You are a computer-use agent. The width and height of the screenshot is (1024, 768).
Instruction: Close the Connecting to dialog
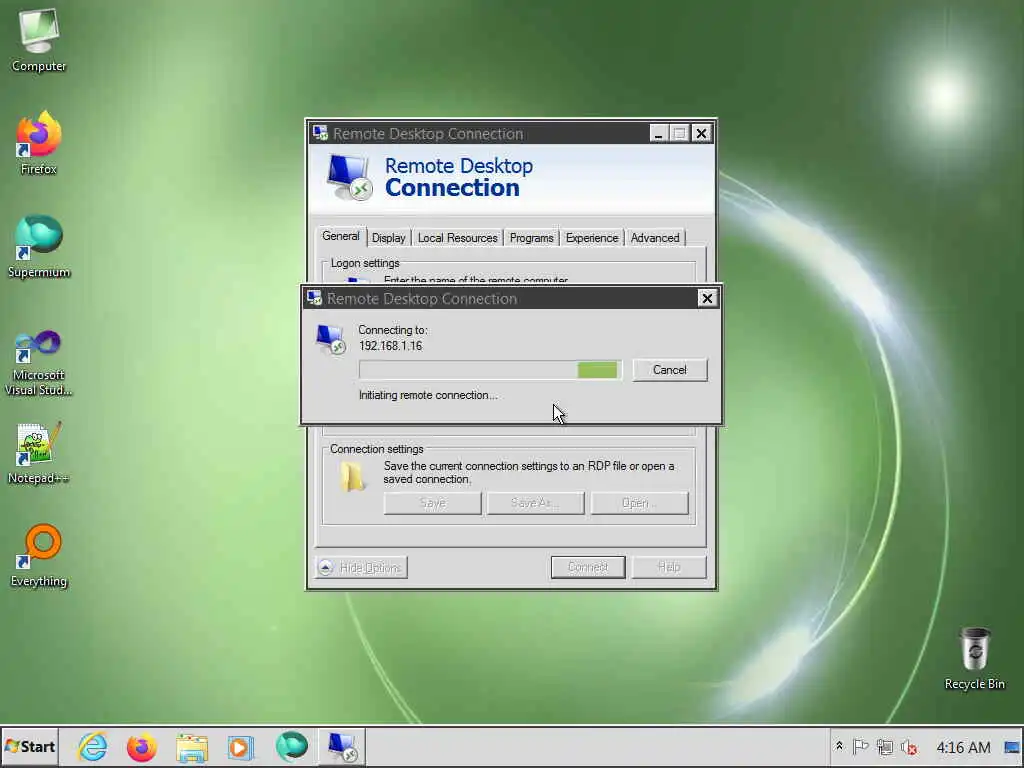[x=707, y=298]
